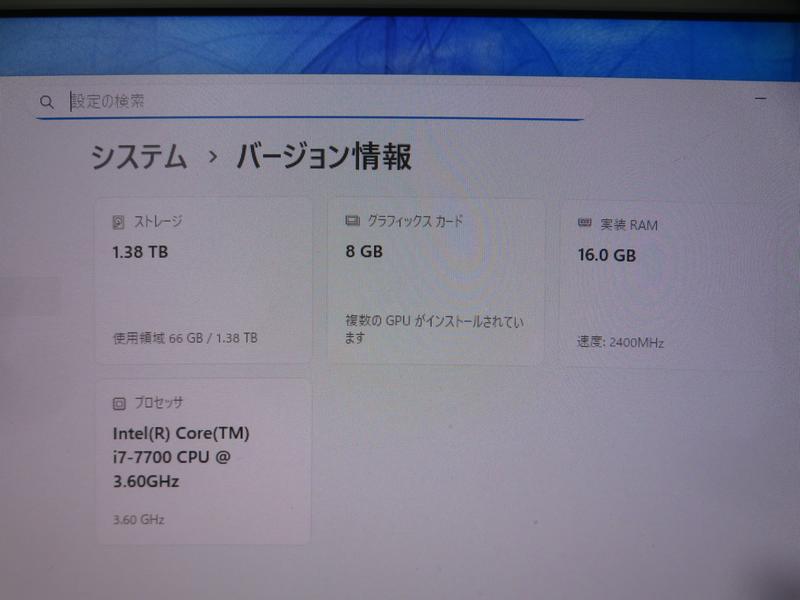800x600 pixels.
Task: Click the RAM memory icon
Action: click(584, 223)
